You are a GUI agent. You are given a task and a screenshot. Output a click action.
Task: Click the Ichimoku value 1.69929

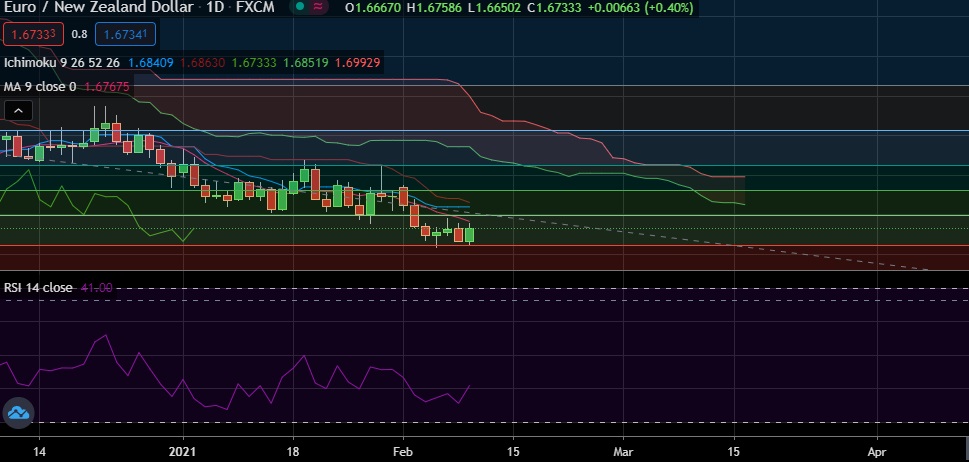click(x=357, y=62)
